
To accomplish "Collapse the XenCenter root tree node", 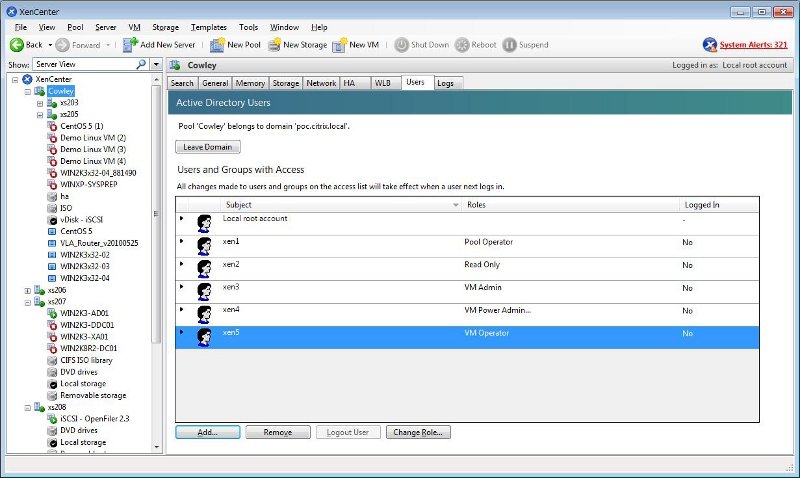I will (15, 80).
